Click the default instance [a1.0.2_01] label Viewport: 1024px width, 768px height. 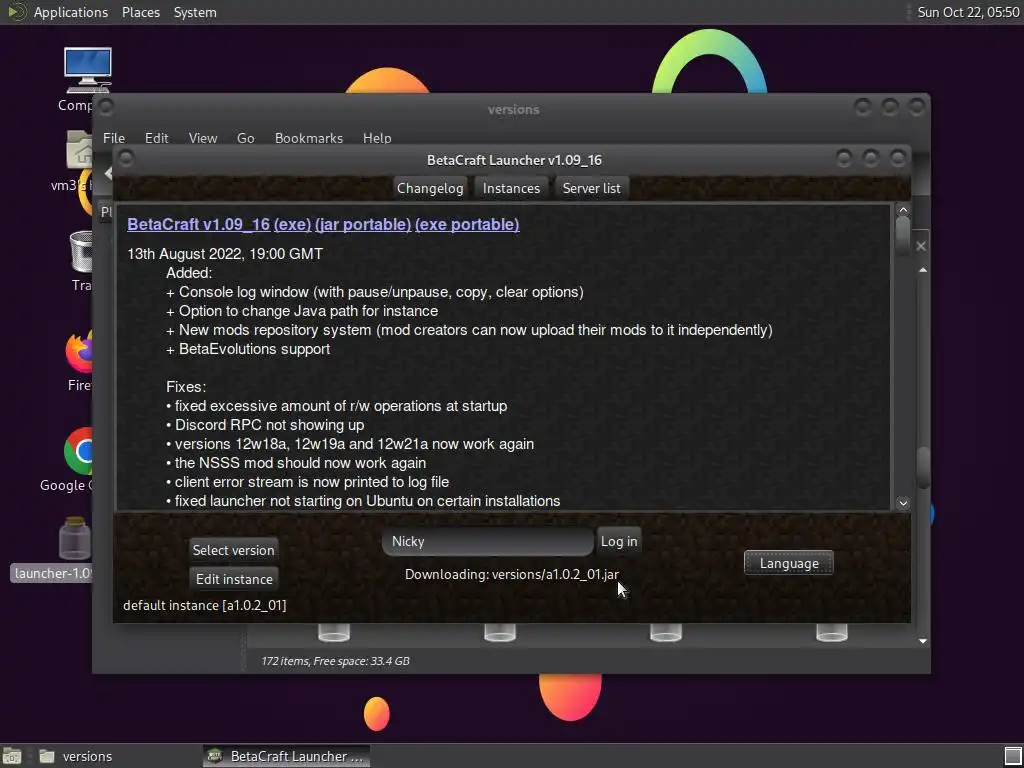(x=204, y=605)
